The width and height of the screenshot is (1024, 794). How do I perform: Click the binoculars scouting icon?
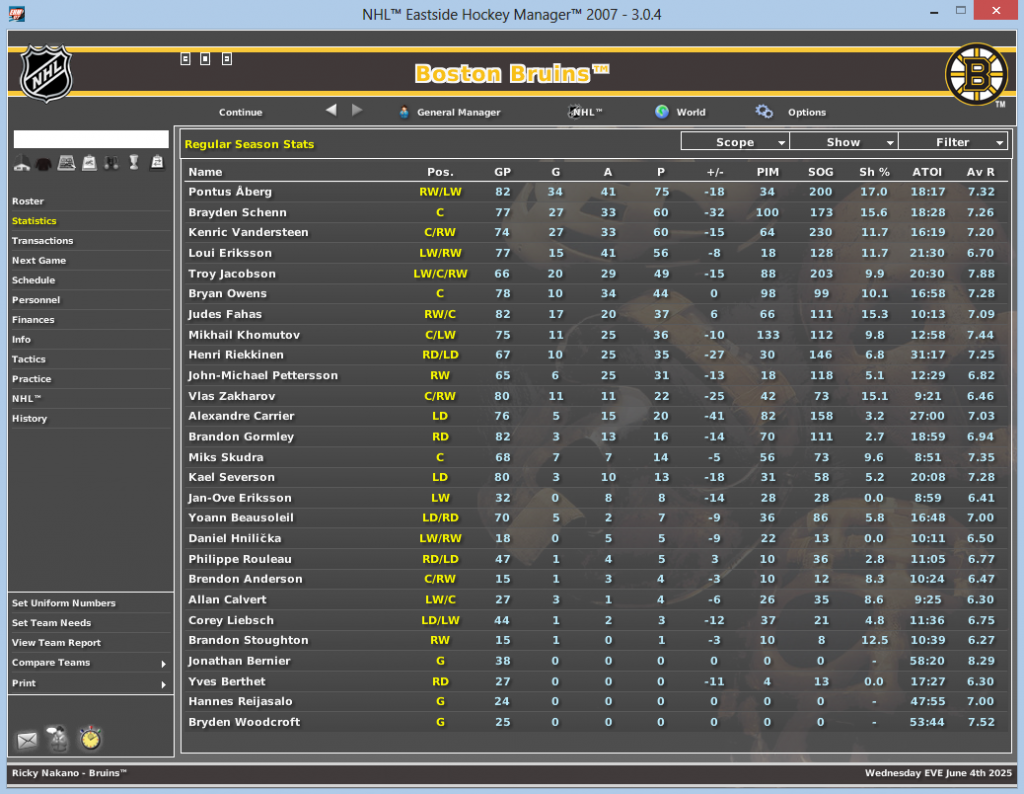pyautogui.click(x=112, y=163)
